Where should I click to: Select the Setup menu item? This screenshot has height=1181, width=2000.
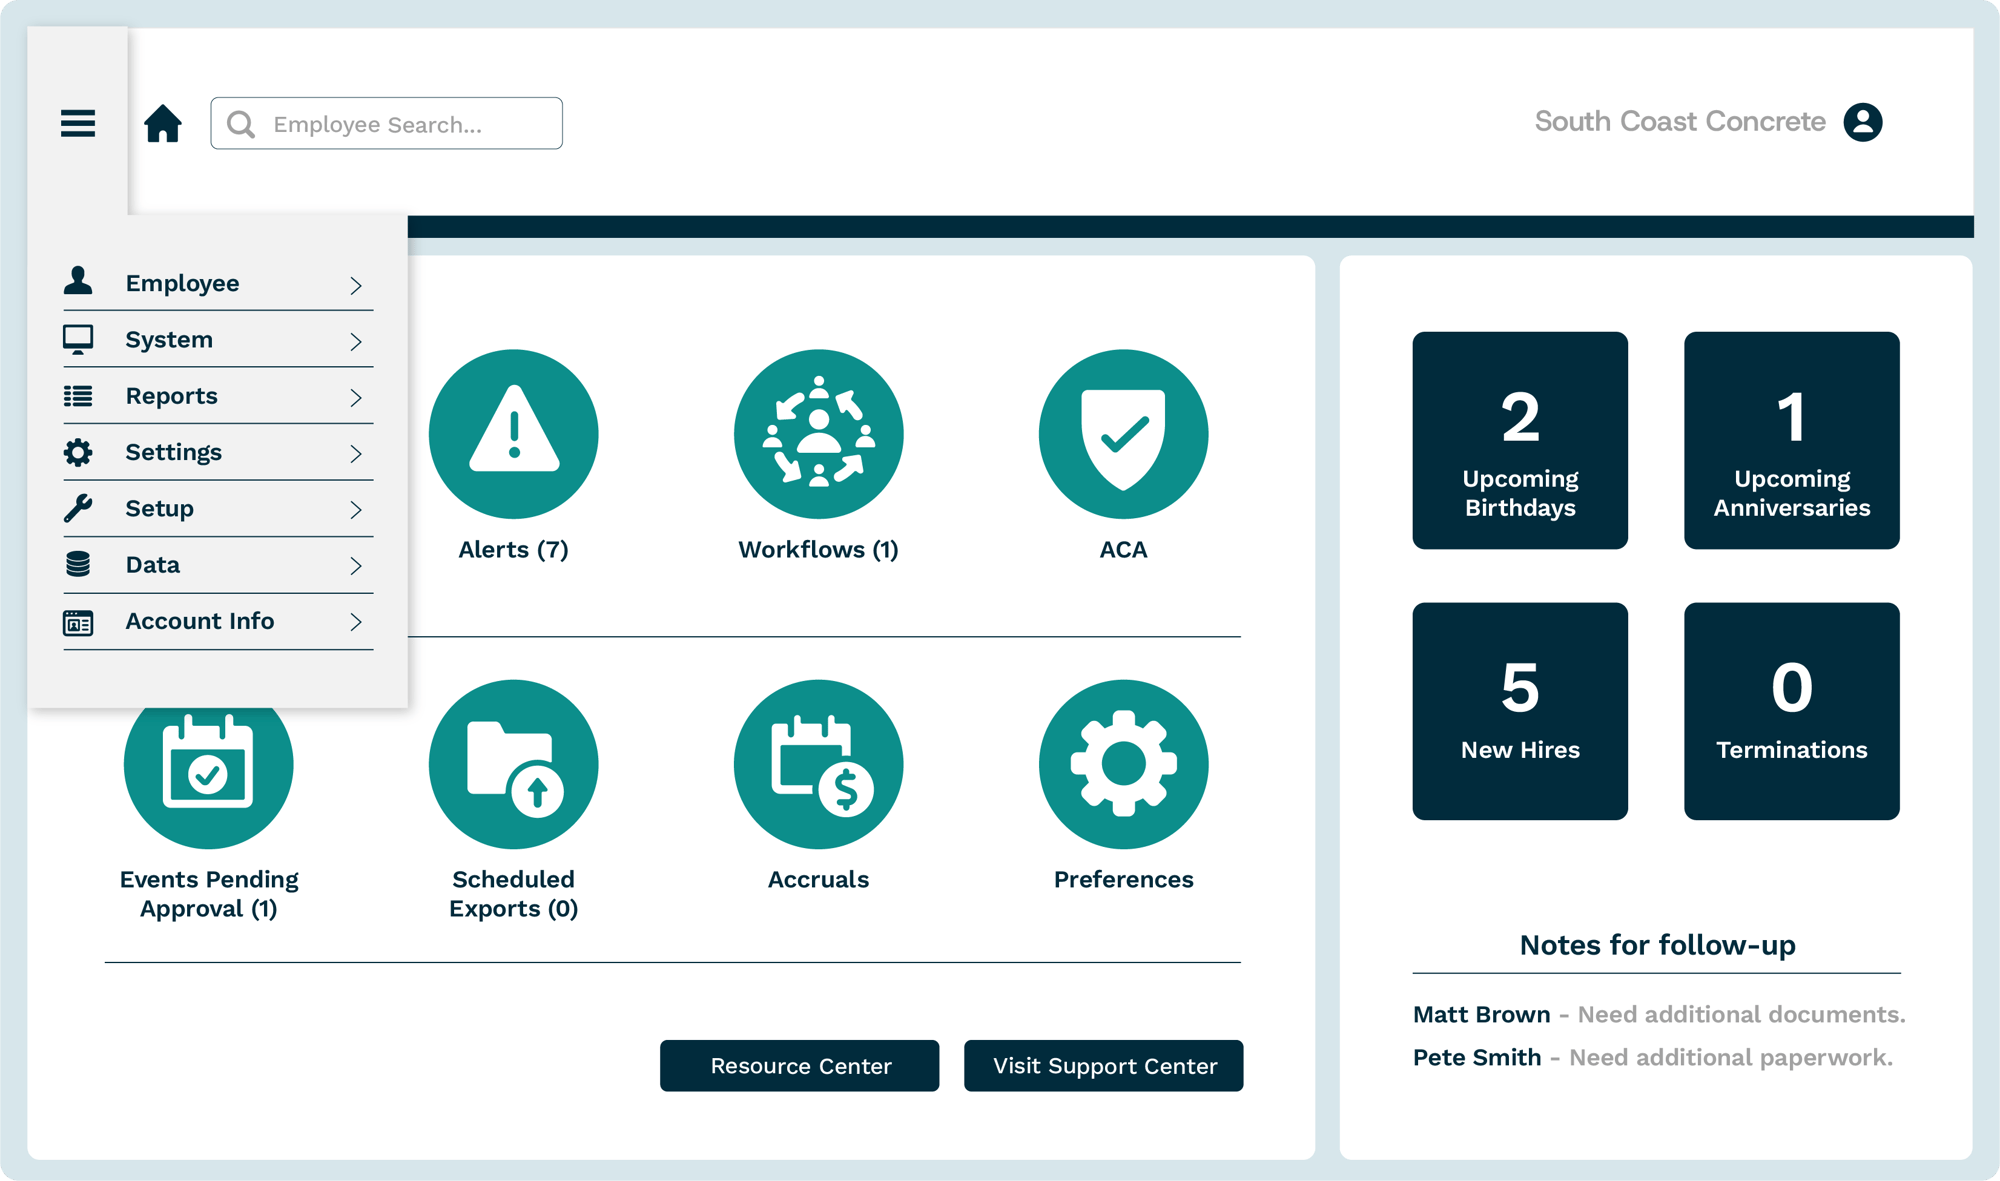(x=218, y=508)
